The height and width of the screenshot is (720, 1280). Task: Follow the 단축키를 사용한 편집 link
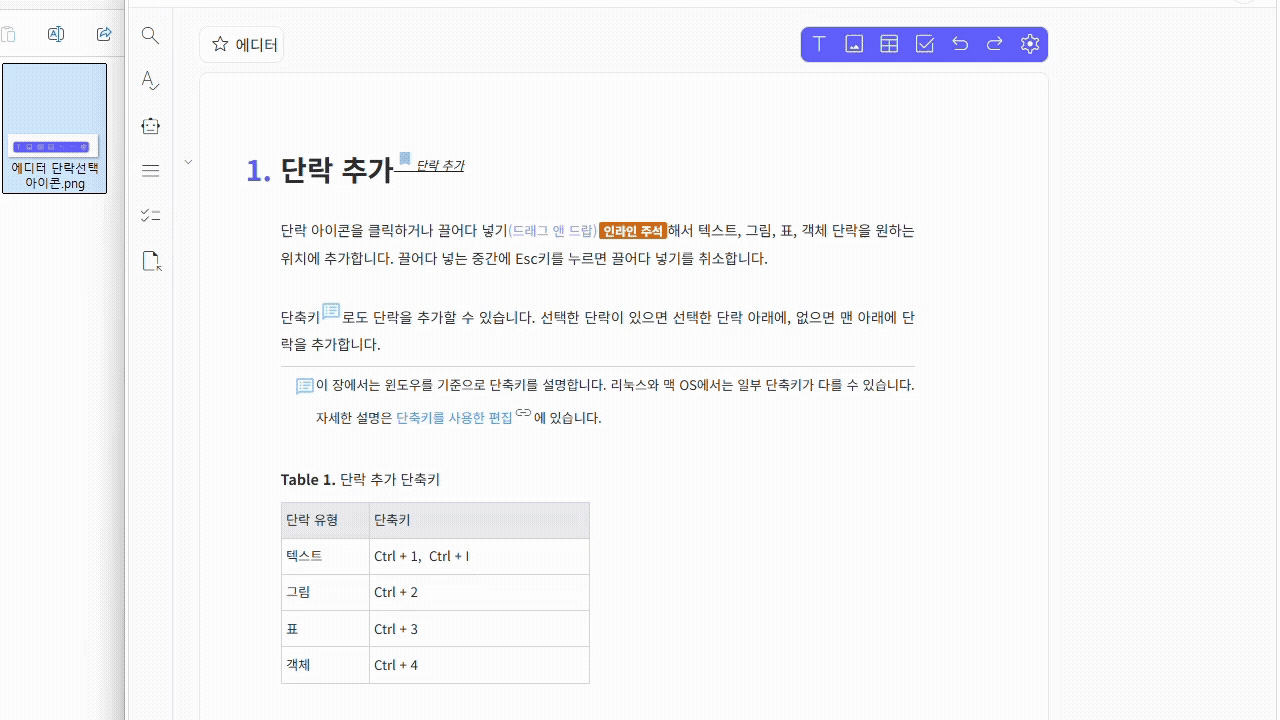tap(454, 418)
